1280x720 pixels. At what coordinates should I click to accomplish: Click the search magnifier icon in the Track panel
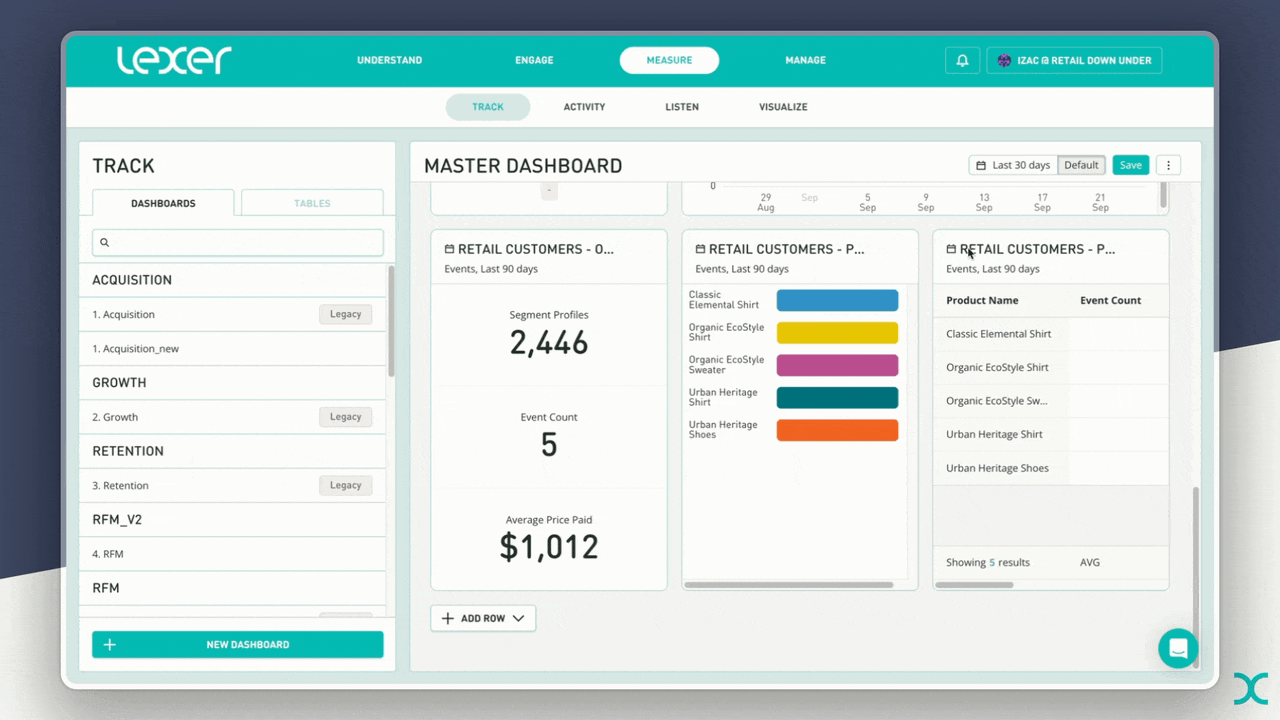[104, 242]
